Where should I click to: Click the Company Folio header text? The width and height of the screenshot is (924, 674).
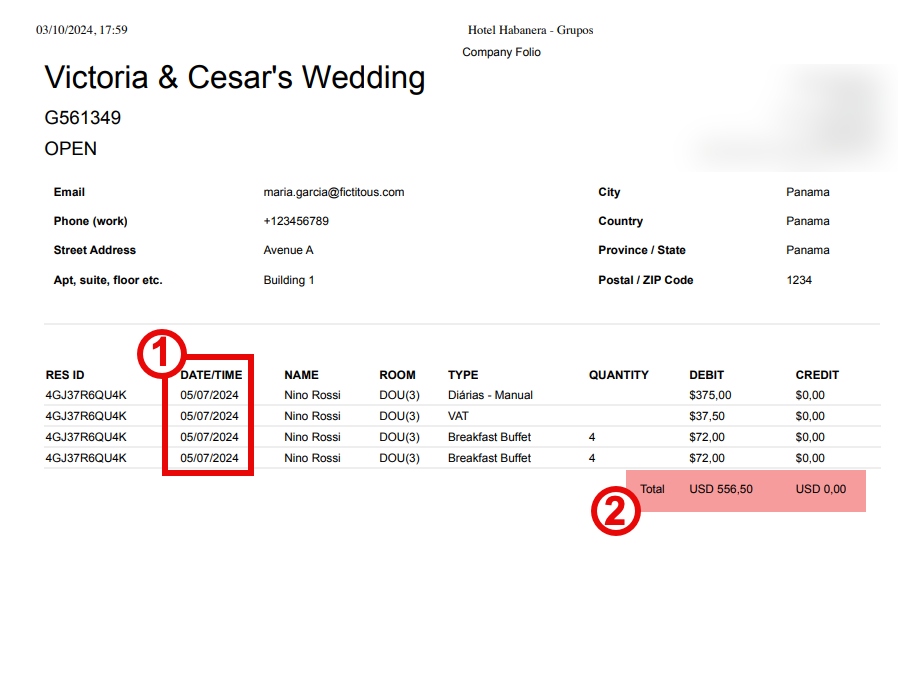(501, 52)
